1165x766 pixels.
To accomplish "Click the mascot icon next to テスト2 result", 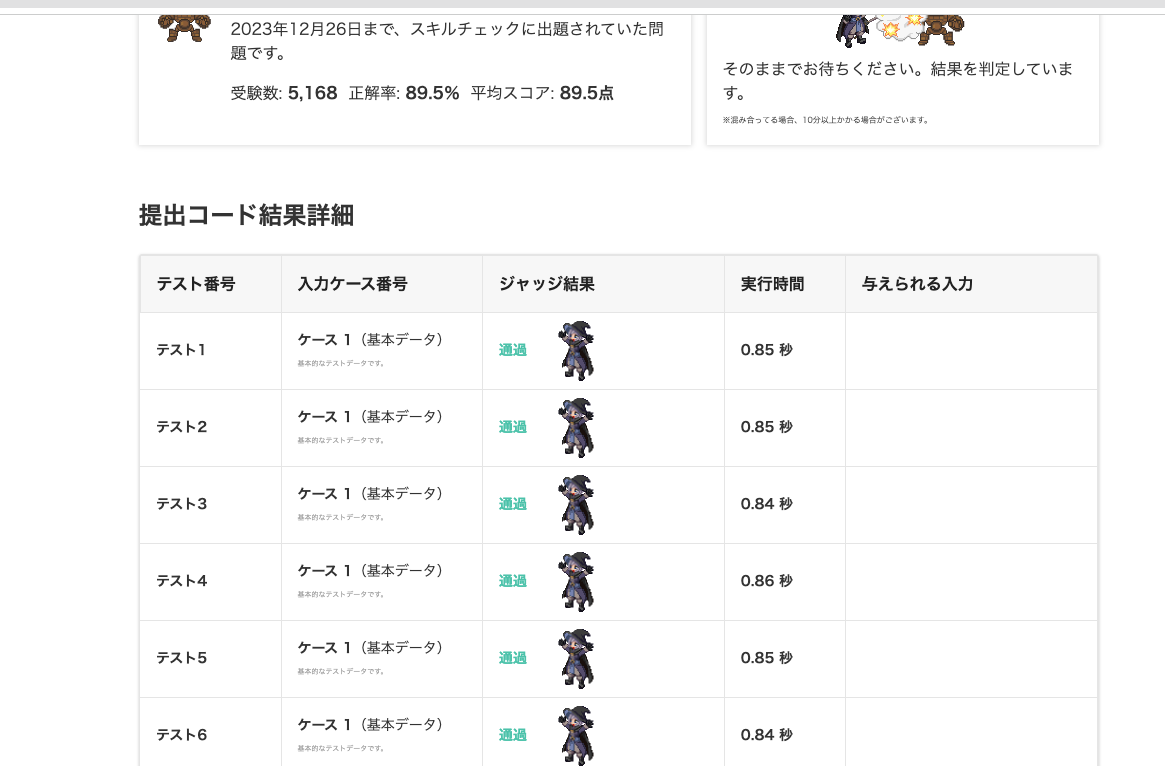I will point(576,427).
